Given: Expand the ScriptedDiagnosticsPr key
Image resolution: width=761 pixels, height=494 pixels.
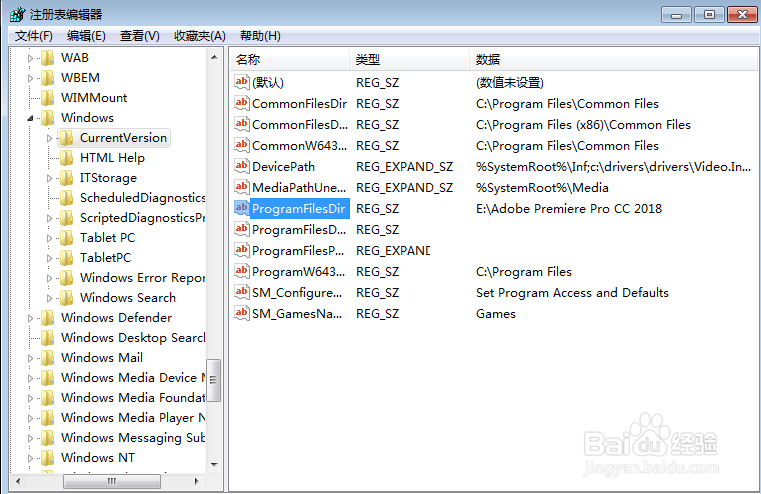Looking at the screenshot, I should point(49,218).
